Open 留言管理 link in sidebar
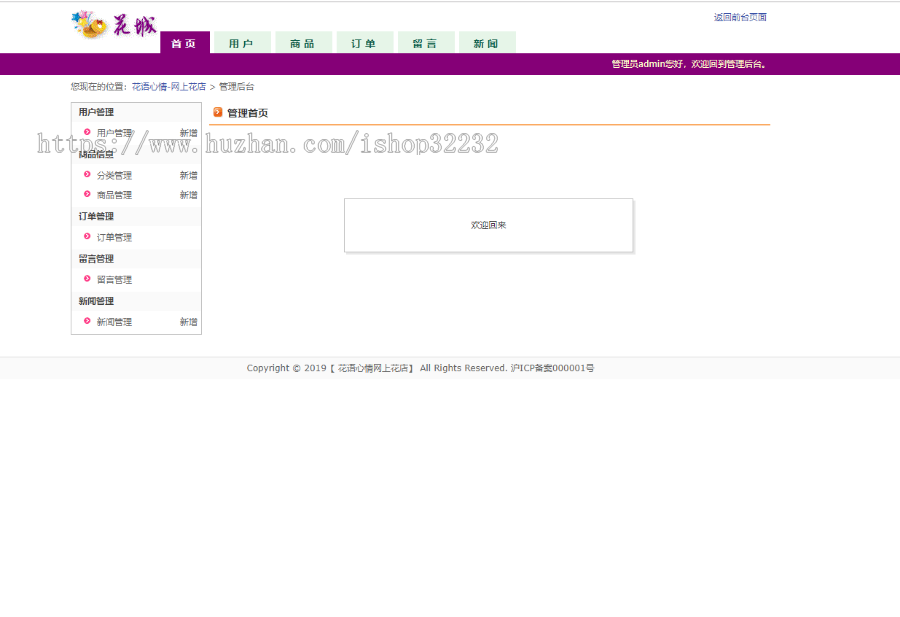This screenshot has height=617, width=900. (114, 280)
